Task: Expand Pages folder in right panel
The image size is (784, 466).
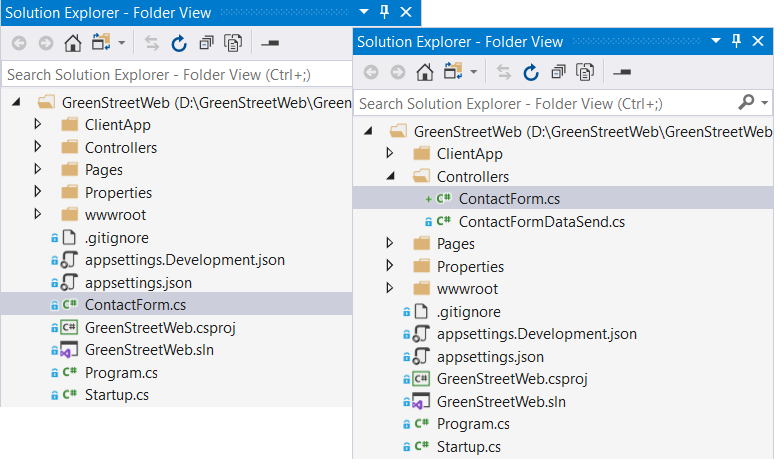Action: (390, 243)
